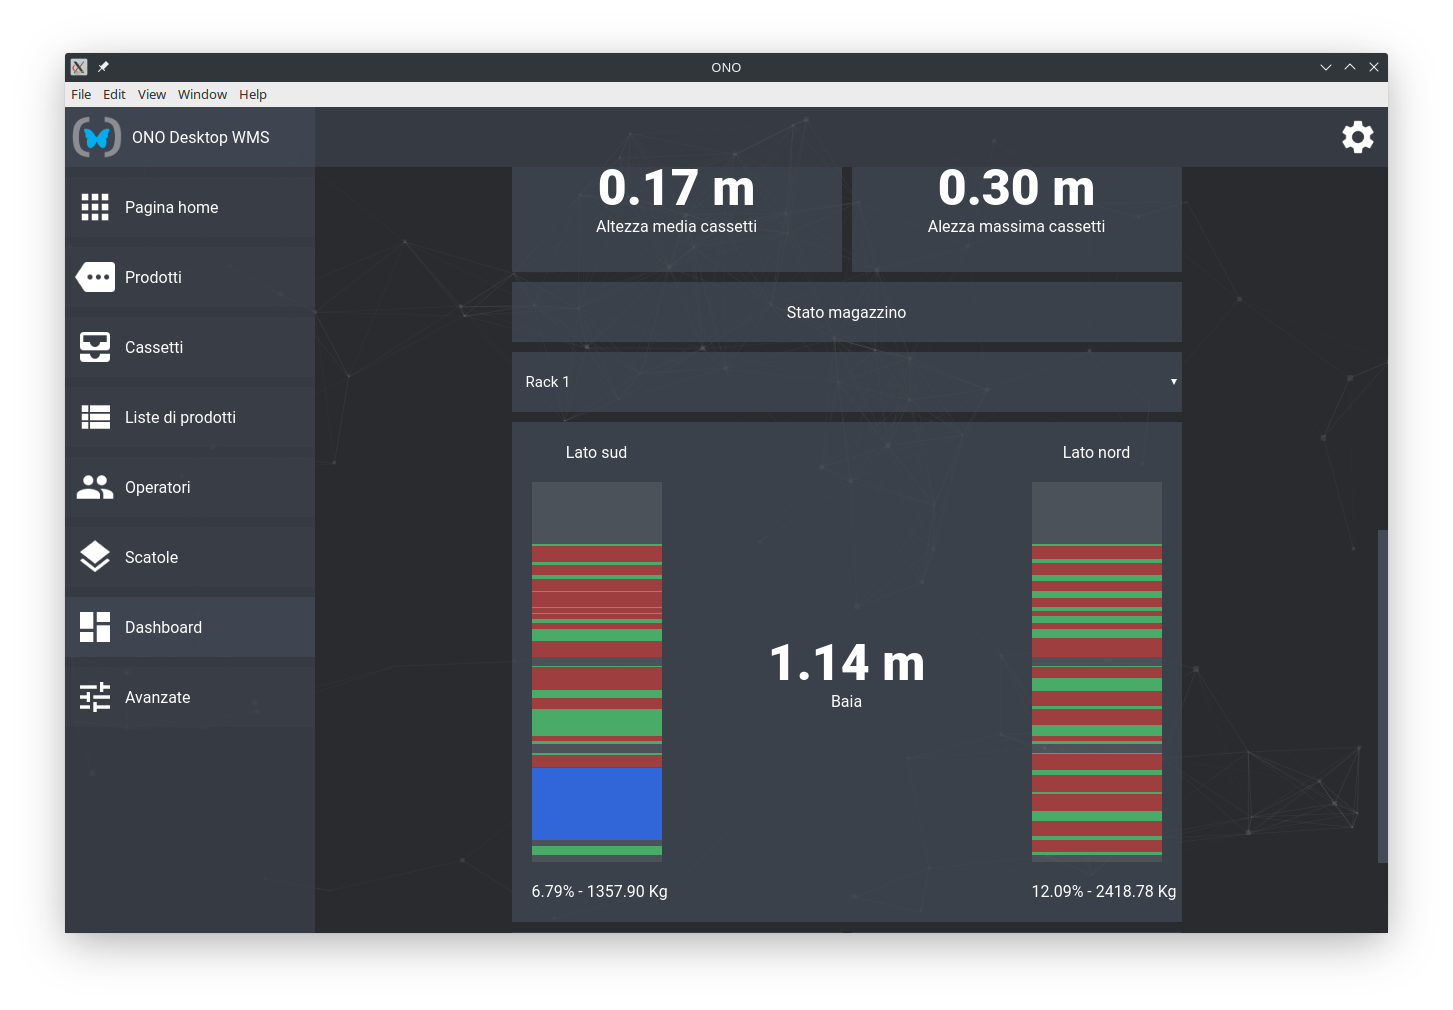
Task: Click the ONO butterfly logo icon
Action: pyautogui.click(x=97, y=137)
